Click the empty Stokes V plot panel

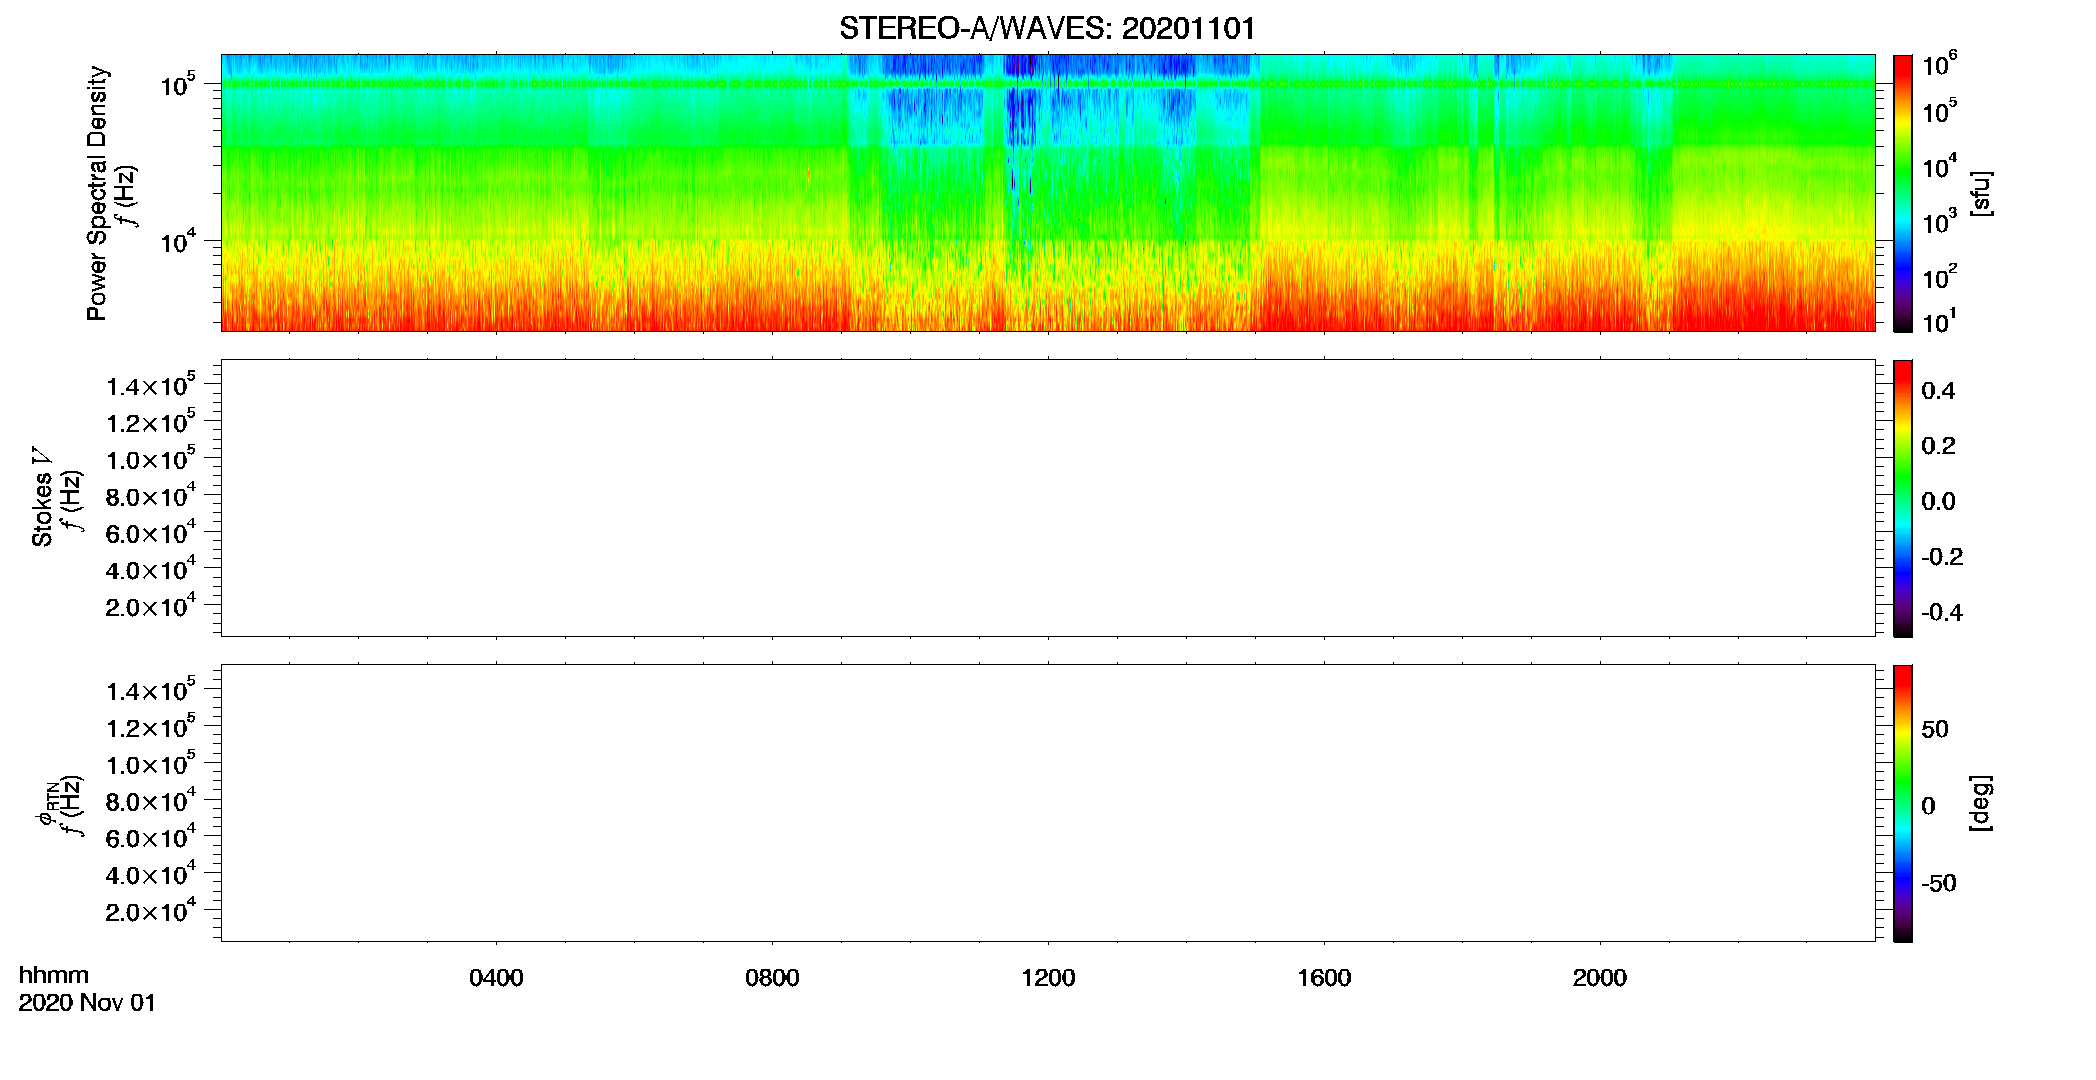[x=1048, y=498]
